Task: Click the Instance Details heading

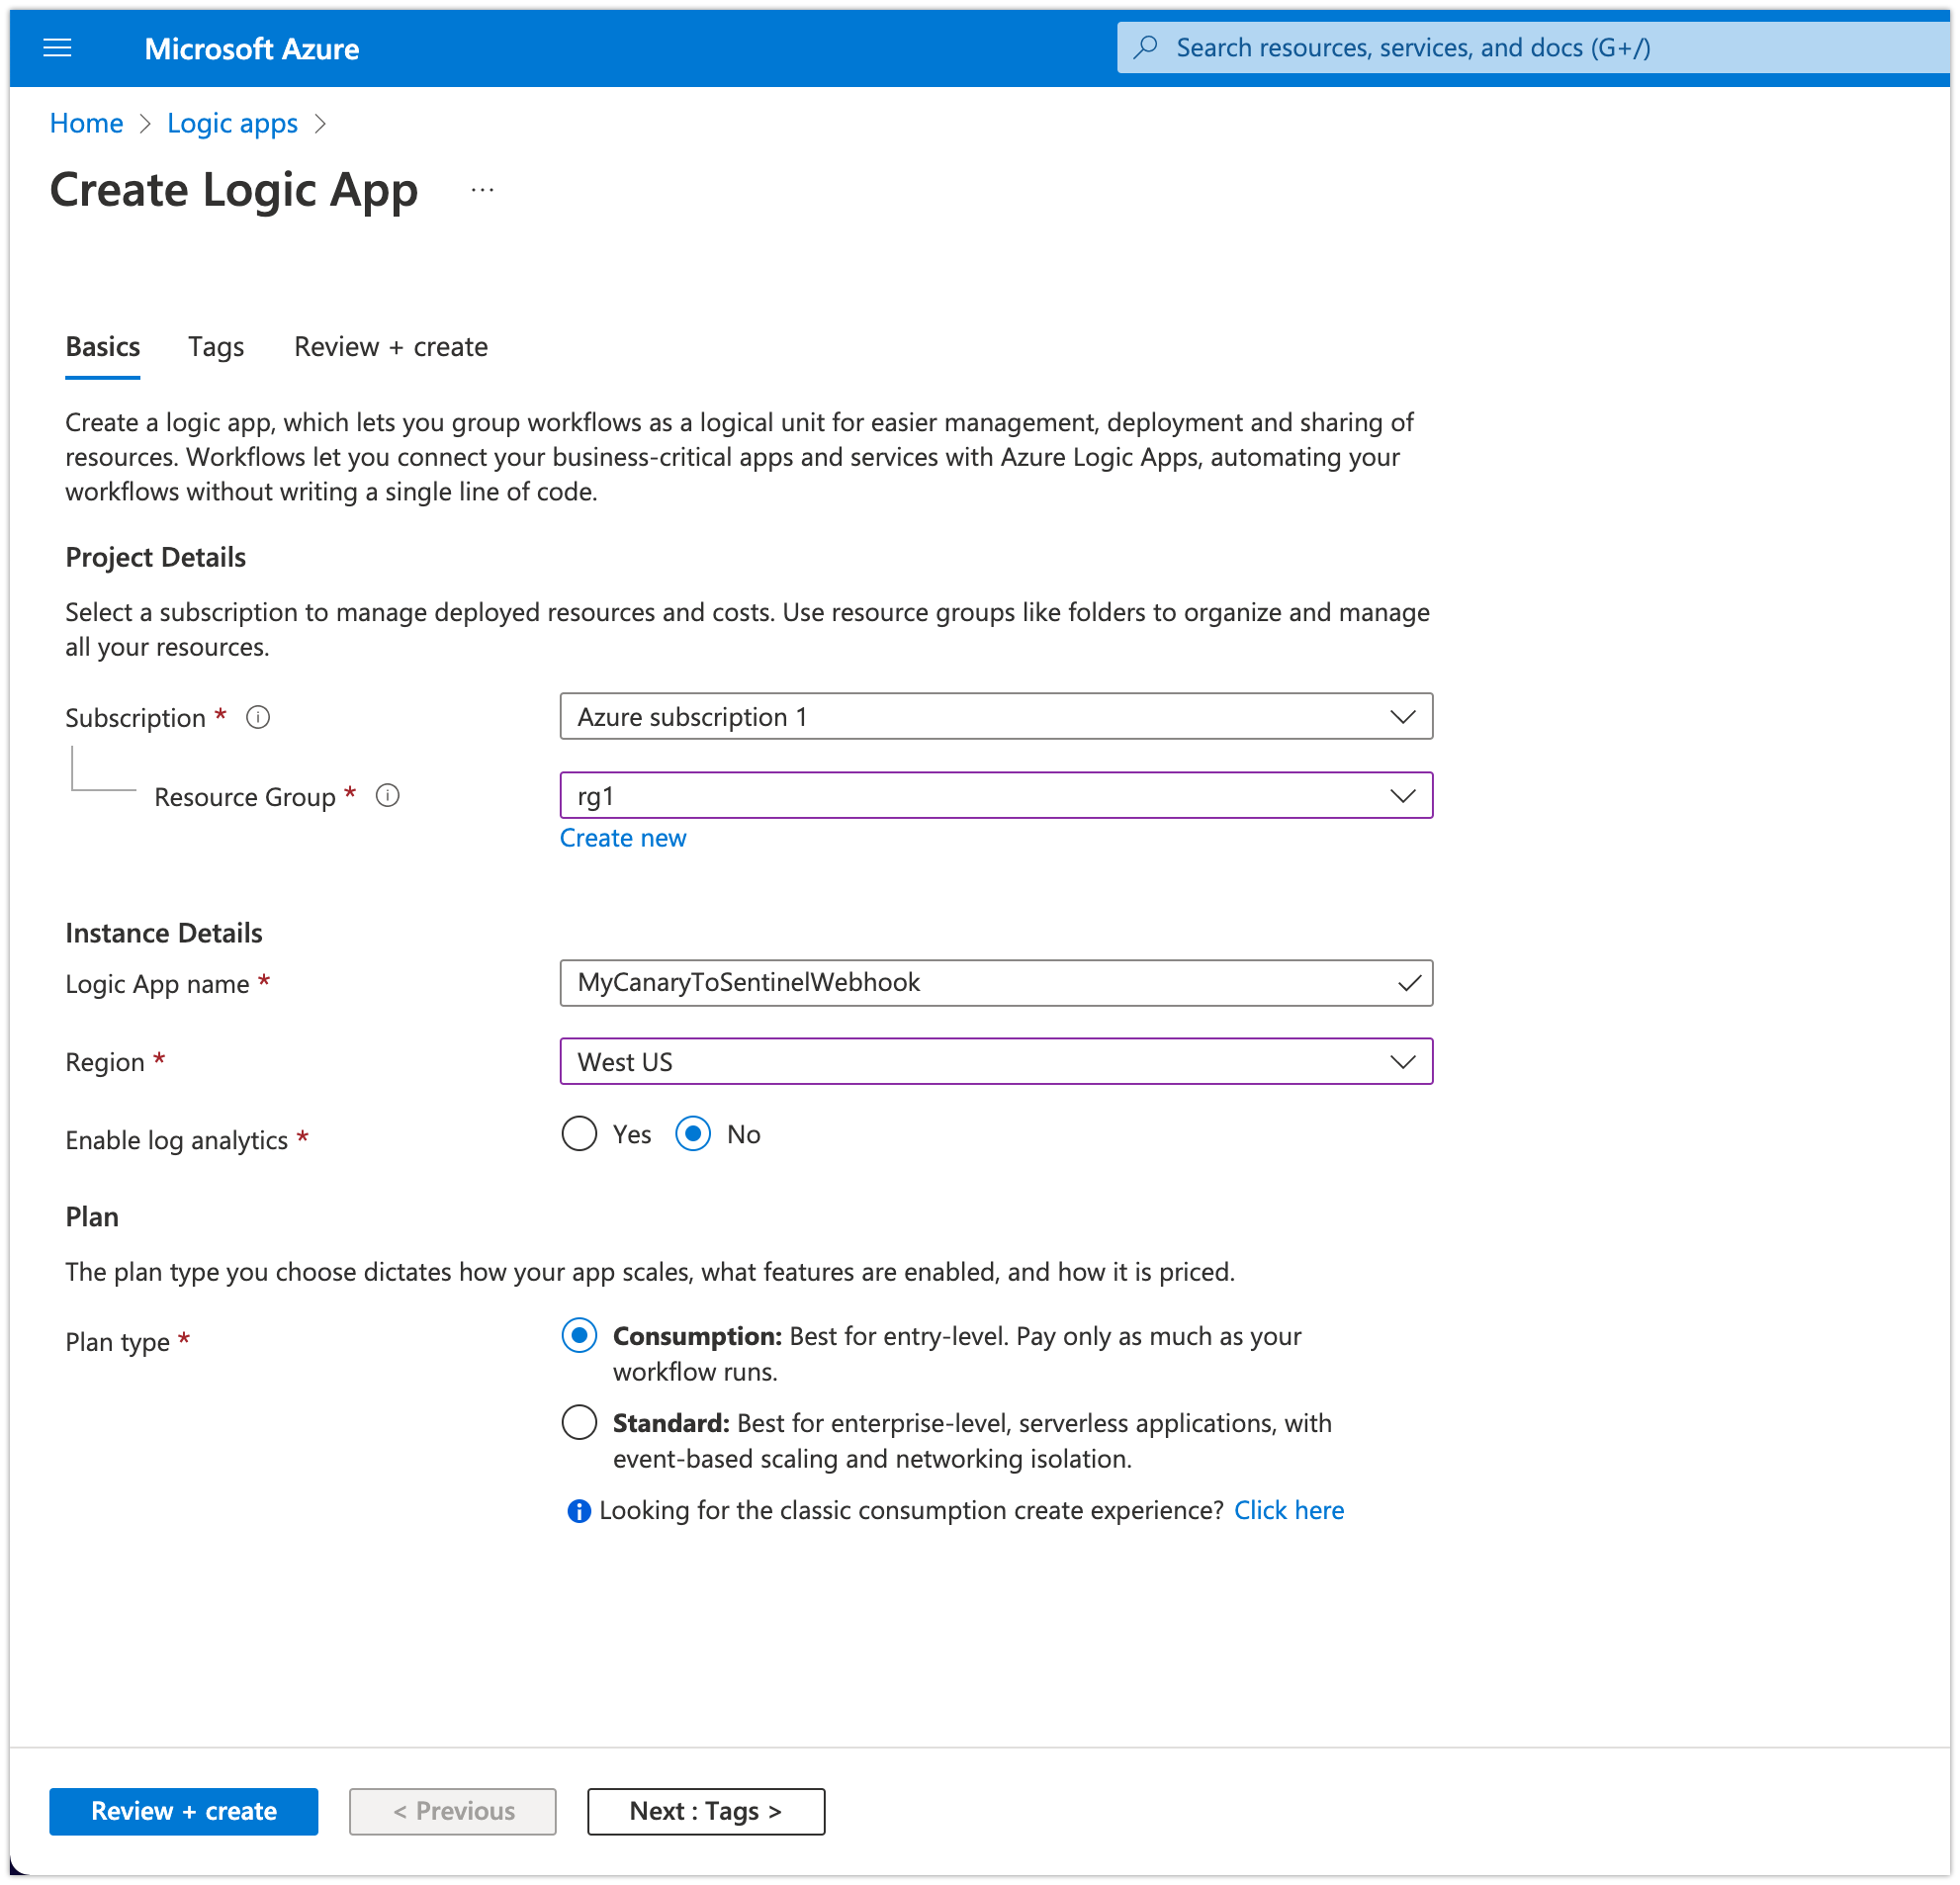Action: tap(164, 933)
